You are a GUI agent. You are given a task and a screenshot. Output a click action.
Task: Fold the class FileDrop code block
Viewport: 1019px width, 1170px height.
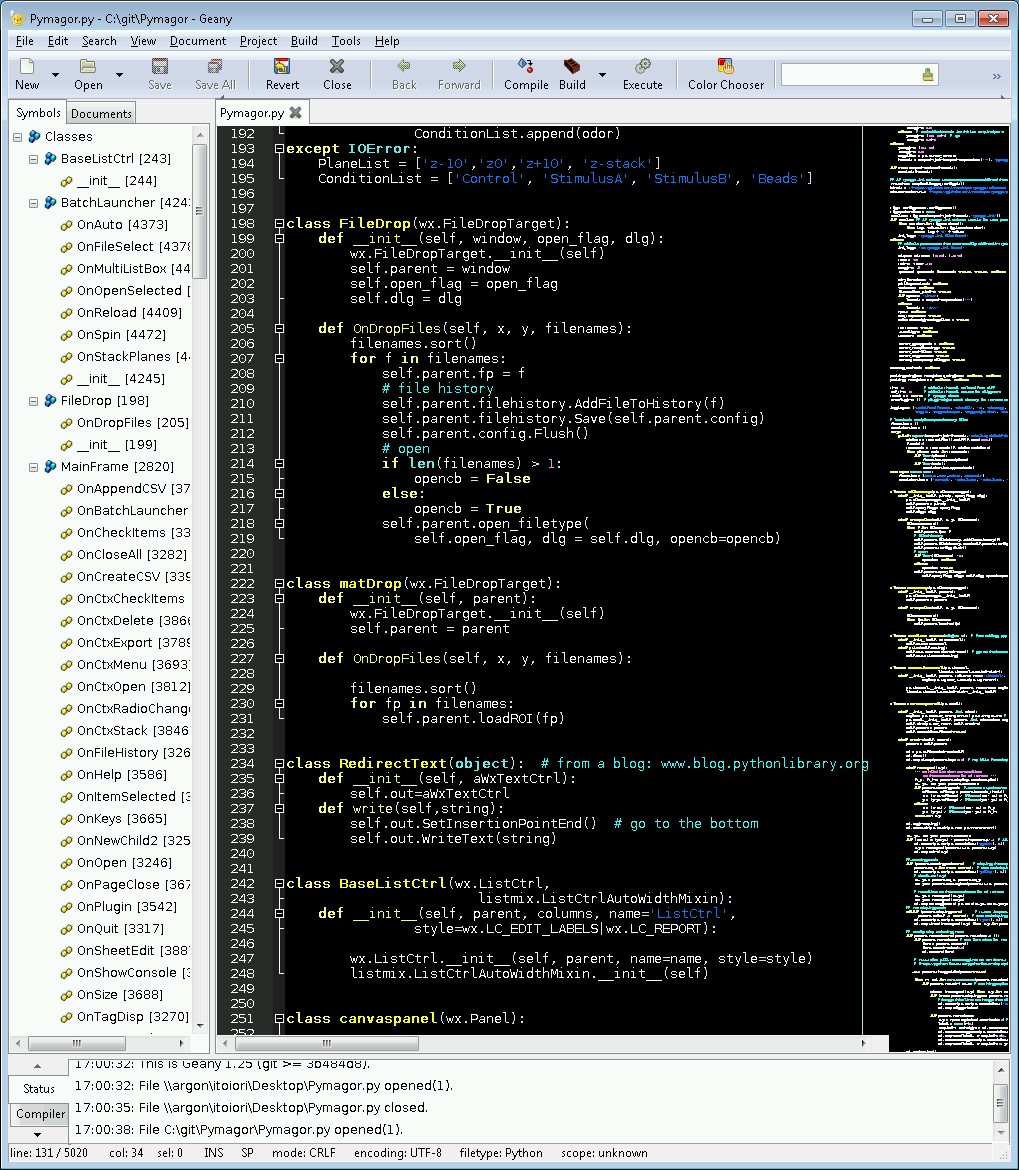pos(279,223)
